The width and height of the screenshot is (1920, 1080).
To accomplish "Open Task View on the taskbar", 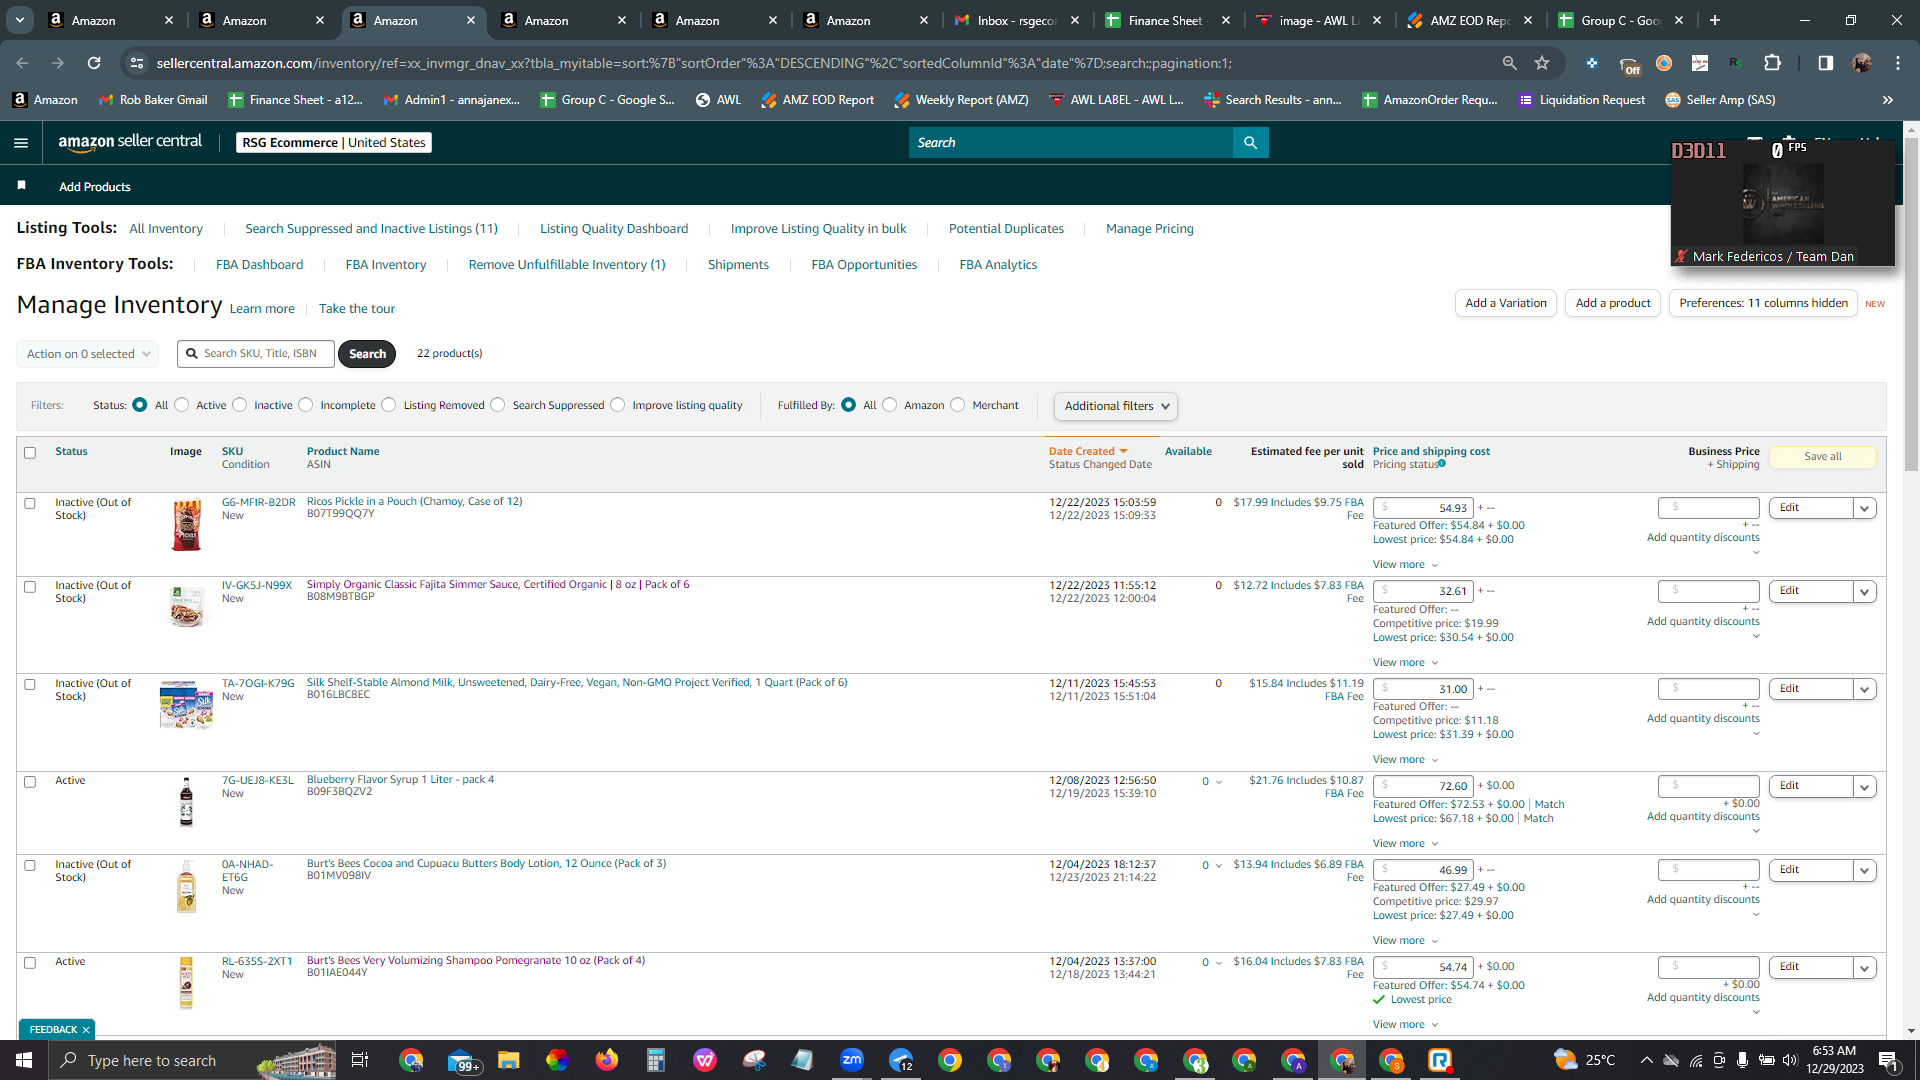I will point(360,1060).
